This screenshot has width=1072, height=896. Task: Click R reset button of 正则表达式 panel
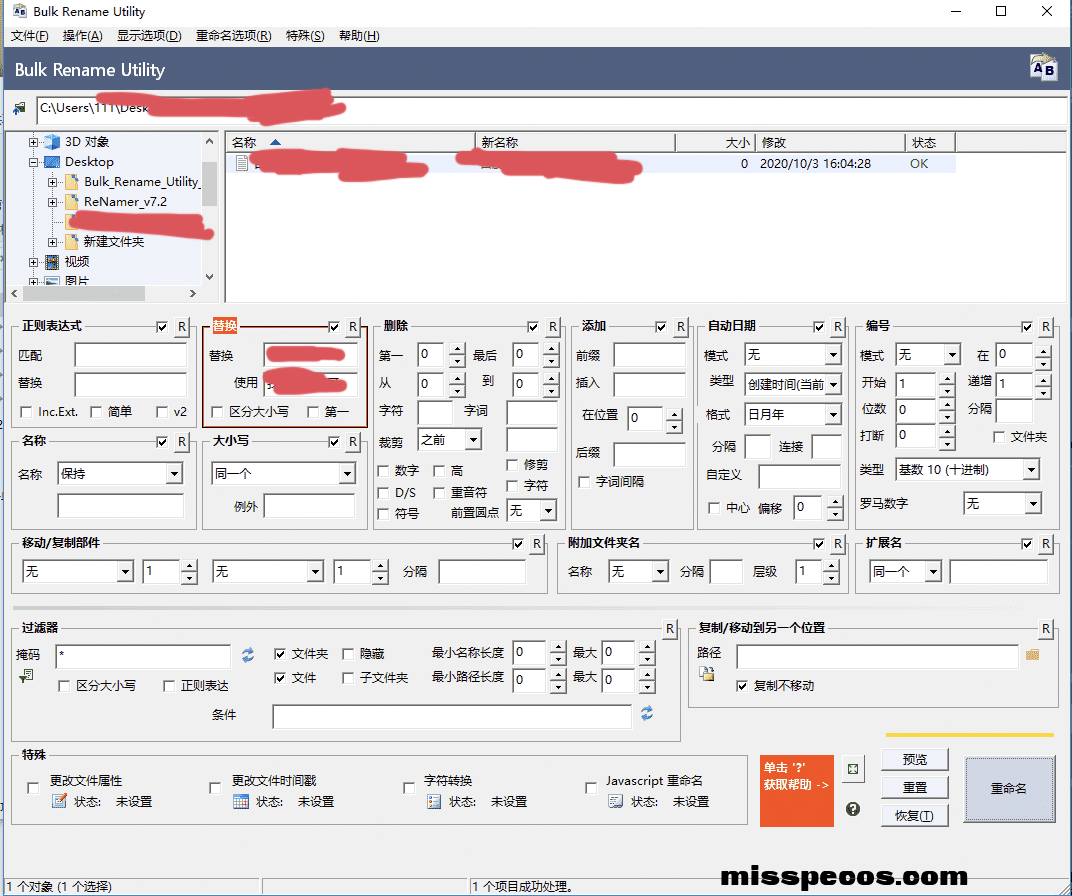pyautogui.click(x=181, y=327)
